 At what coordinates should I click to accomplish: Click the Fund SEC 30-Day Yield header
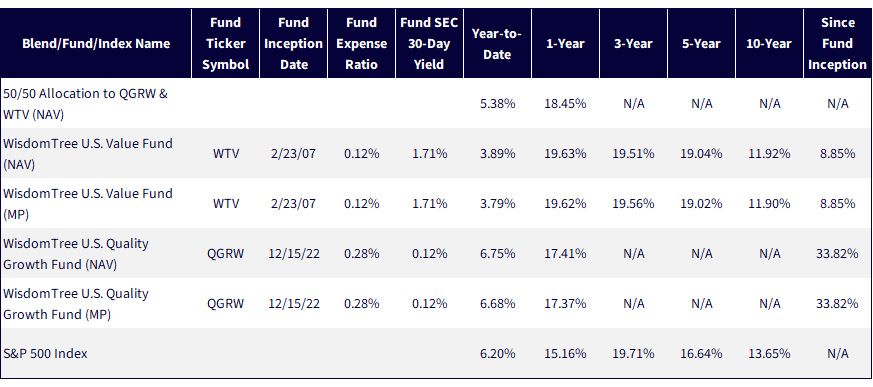(x=429, y=43)
